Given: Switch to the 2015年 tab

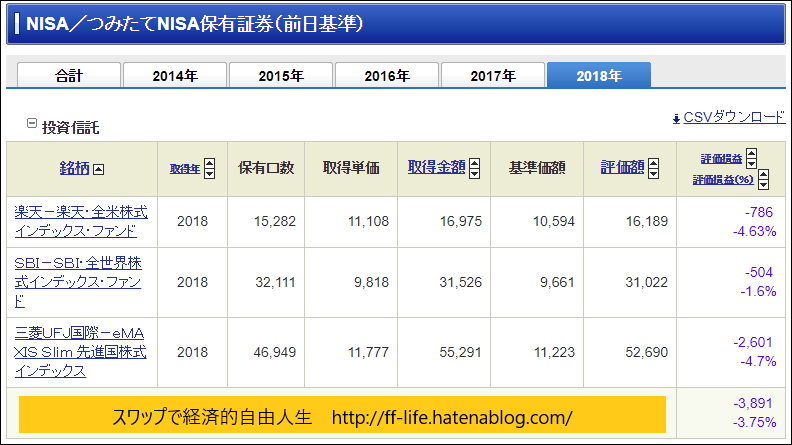Looking at the screenshot, I should pos(281,75).
